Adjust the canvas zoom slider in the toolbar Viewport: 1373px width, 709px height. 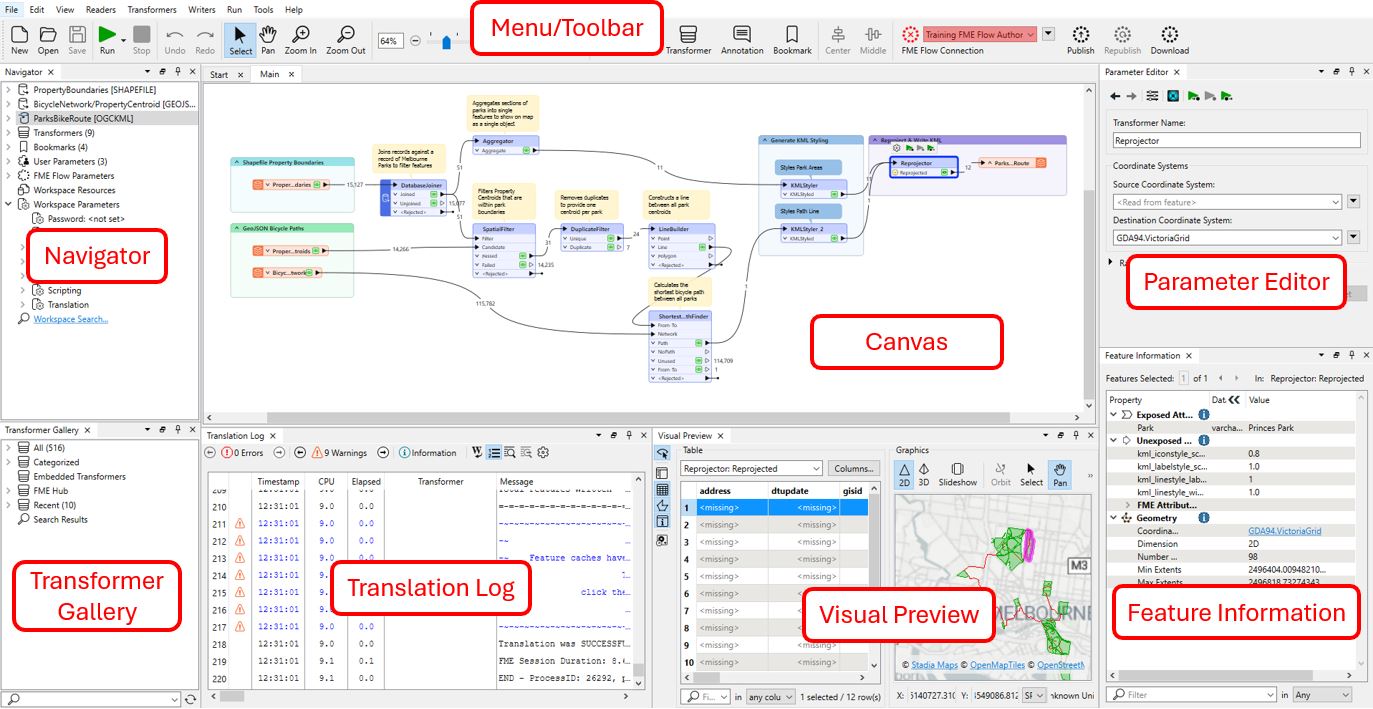tap(446, 41)
